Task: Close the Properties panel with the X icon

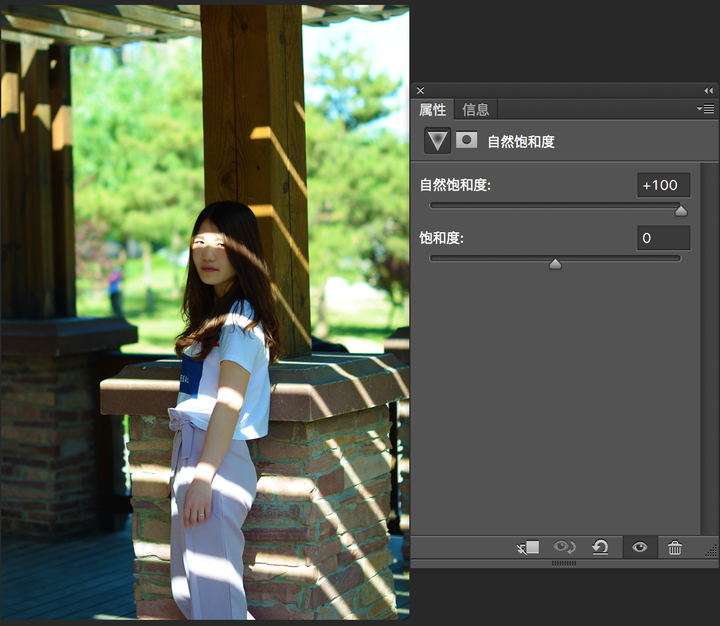Action: click(x=420, y=90)
